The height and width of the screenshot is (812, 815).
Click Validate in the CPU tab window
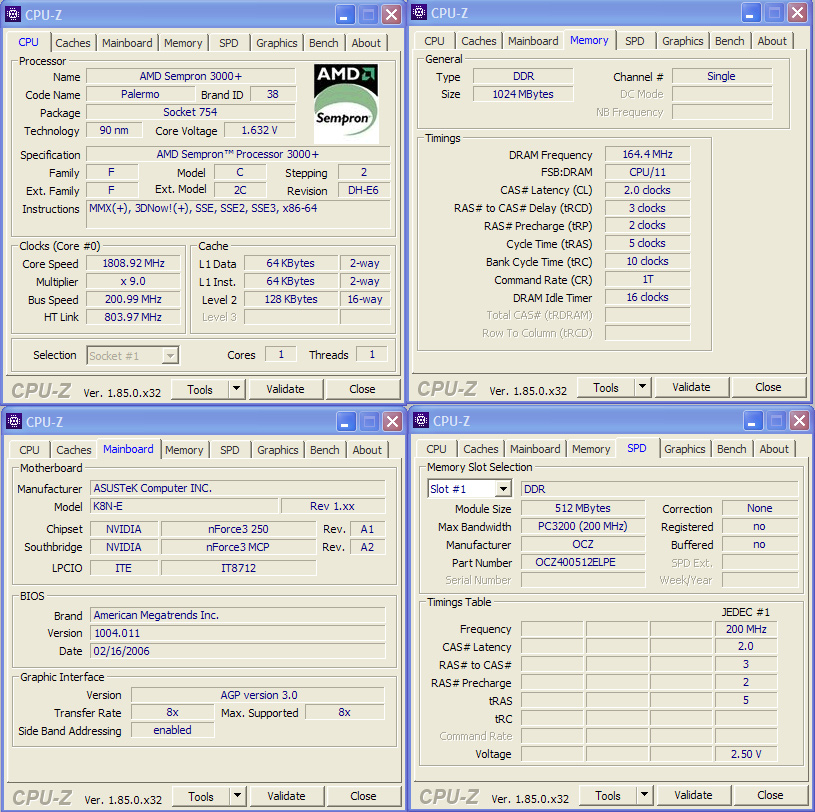point(285,389)
